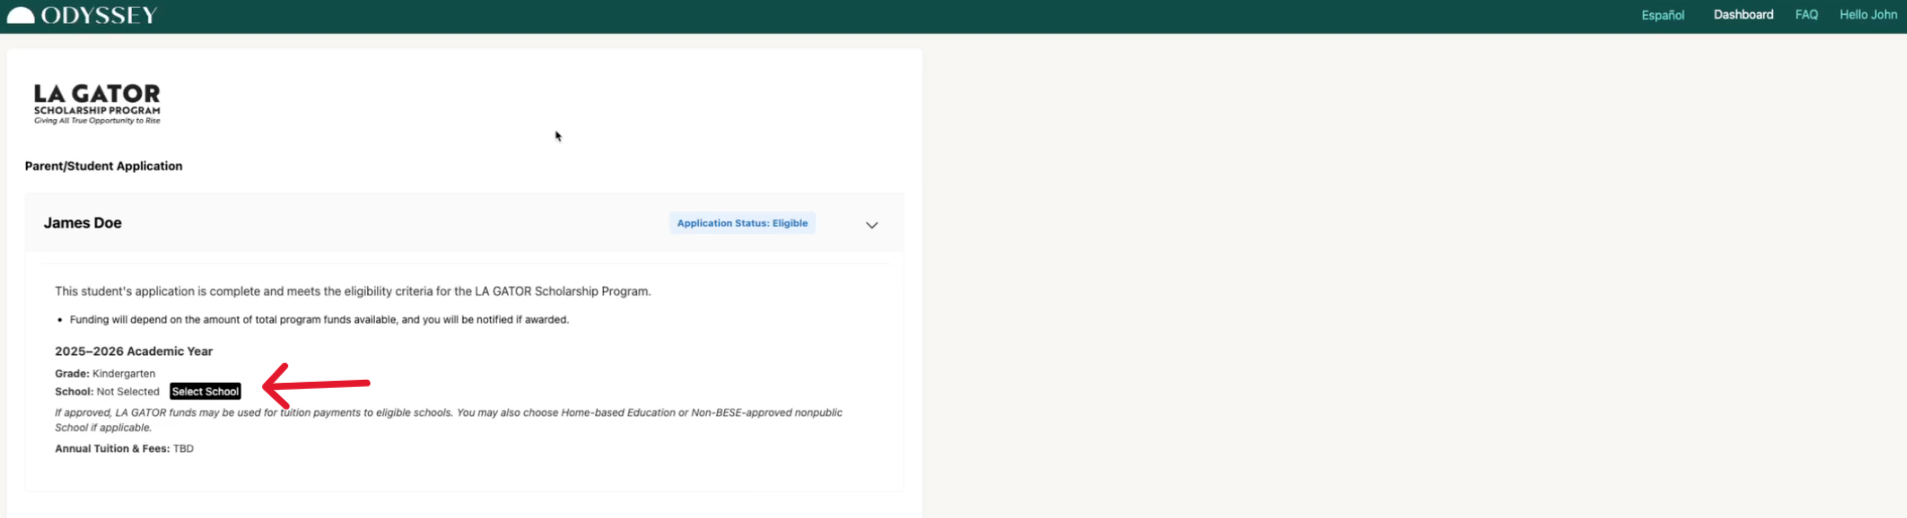Viewport: 1907px width, 518px height.
Task: Select the James Doe student name
Action: (x=82, y=223)
